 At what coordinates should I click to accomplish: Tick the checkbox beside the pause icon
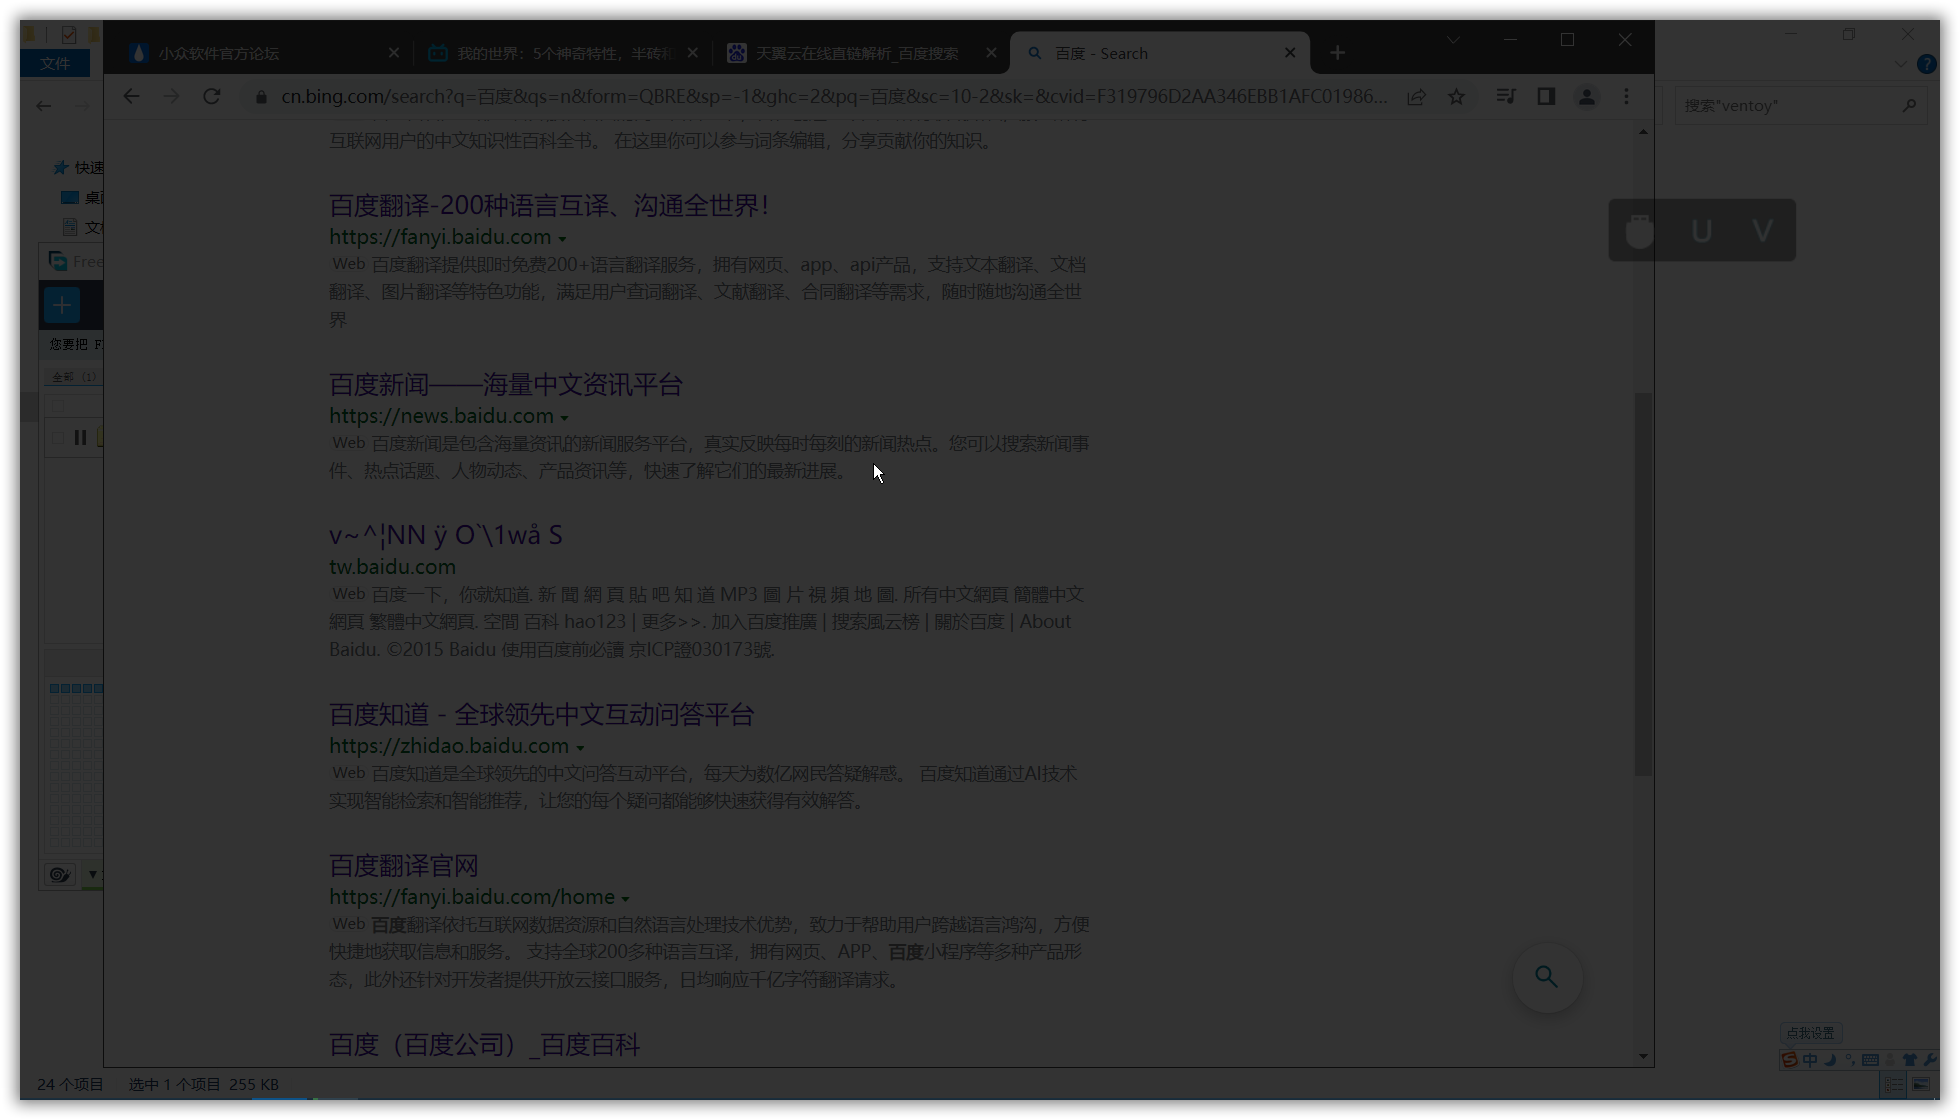(x=58, y=438)
